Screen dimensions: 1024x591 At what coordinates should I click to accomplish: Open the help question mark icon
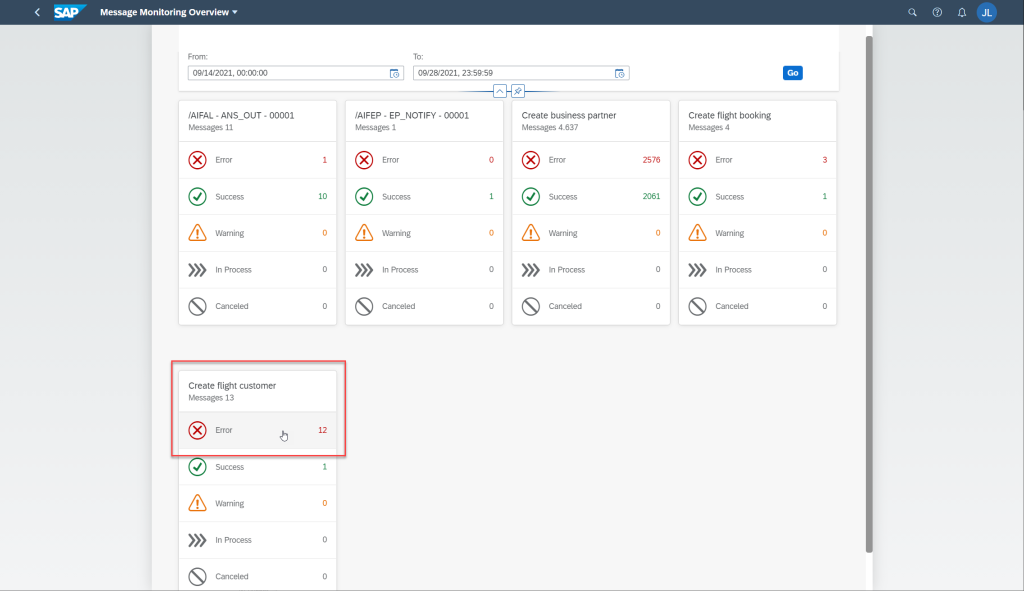pyautogui.click(x=937, y=12)
